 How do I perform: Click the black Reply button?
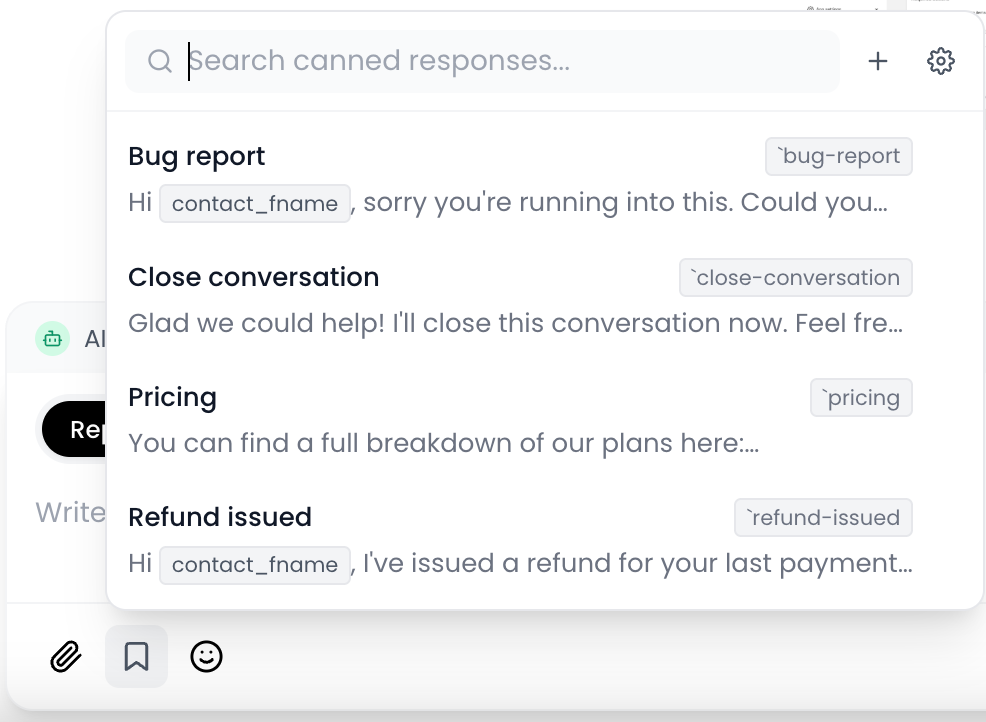[74, 430]
